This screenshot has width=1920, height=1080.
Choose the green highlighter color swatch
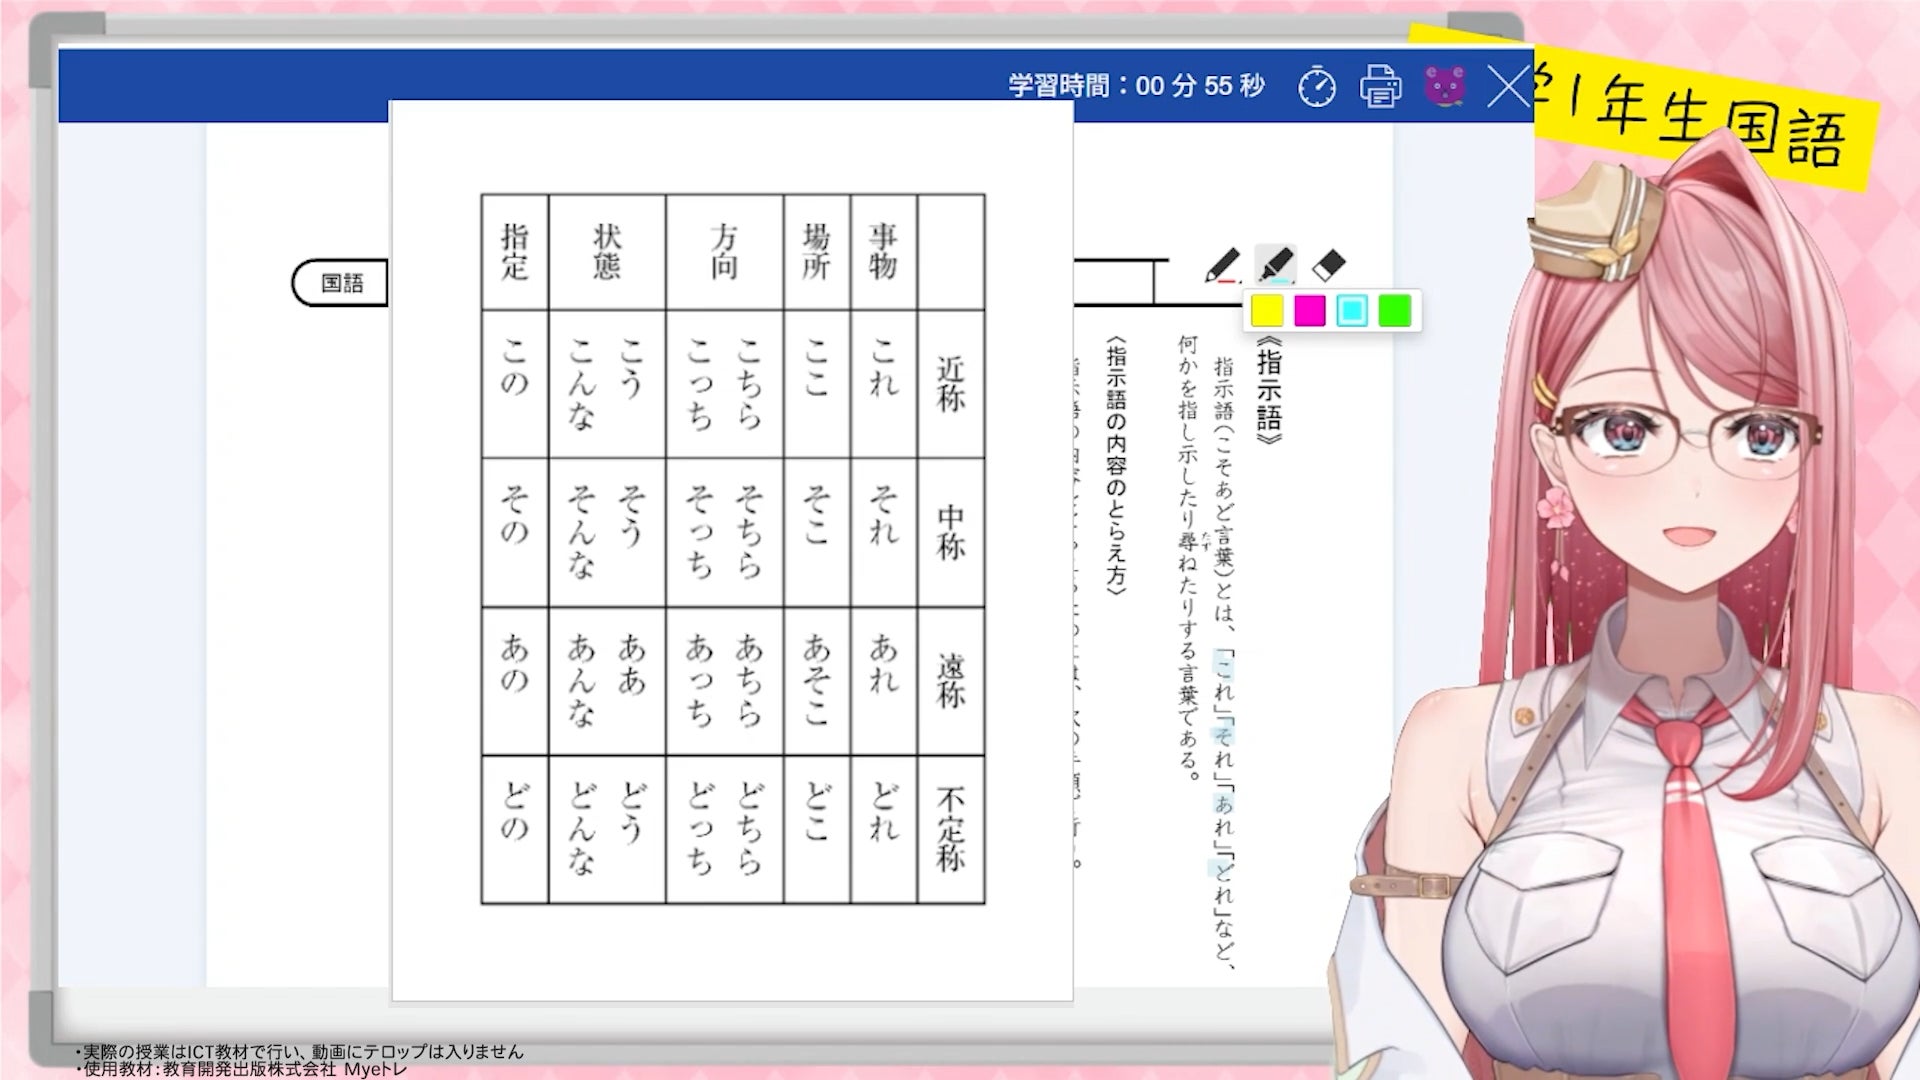click(1394, 311)
